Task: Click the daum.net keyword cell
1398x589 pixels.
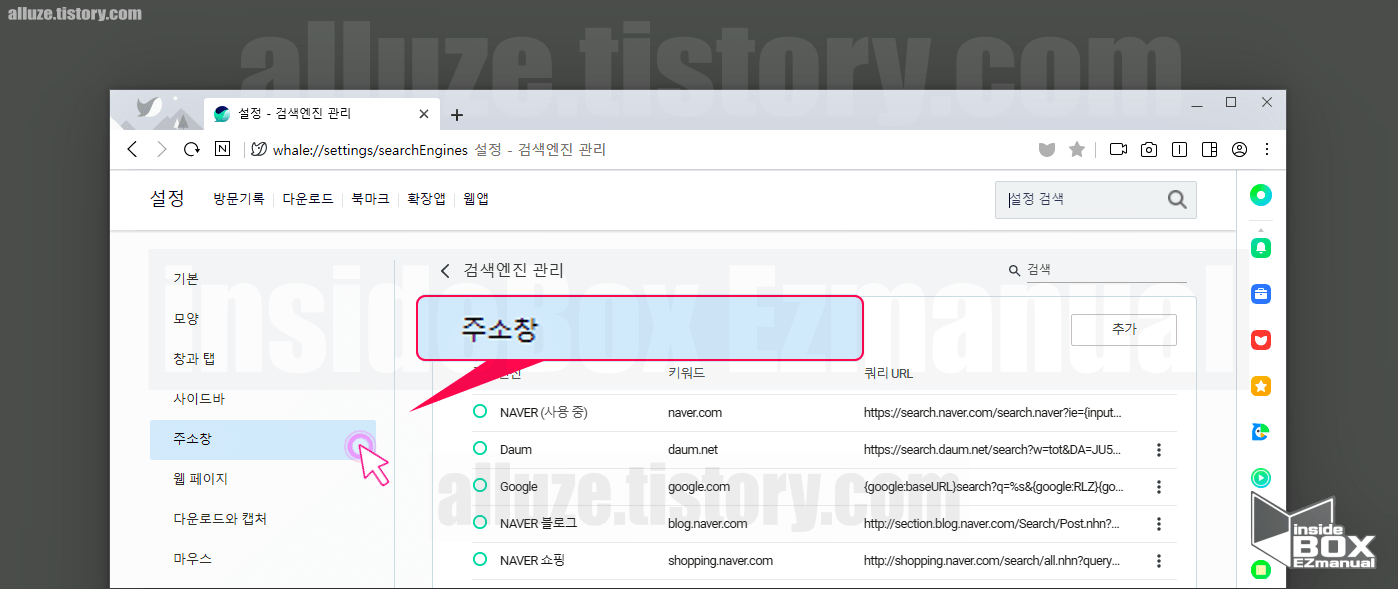Action: (693, 449)
